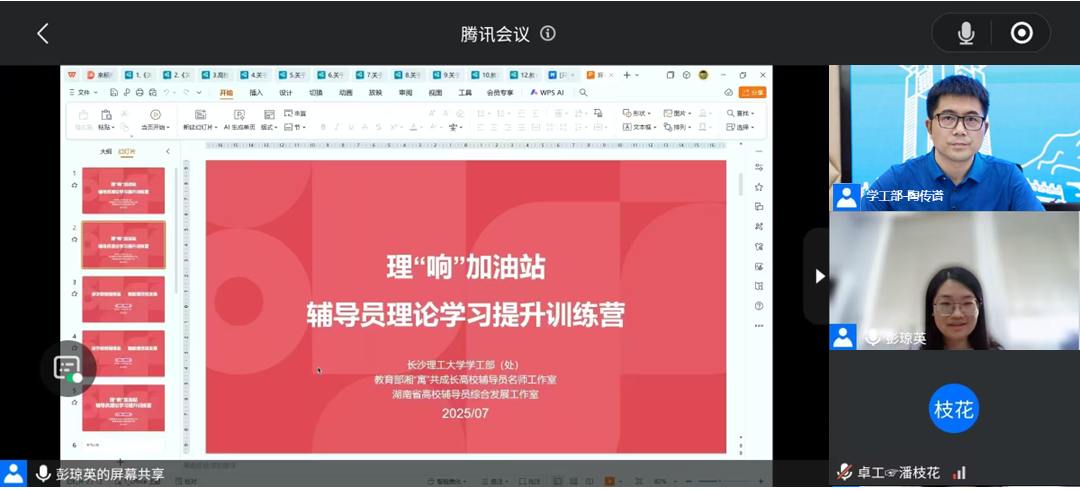Click the search magnifier in the ribbon
This screenshot has height=490, width=1080.
583,92
